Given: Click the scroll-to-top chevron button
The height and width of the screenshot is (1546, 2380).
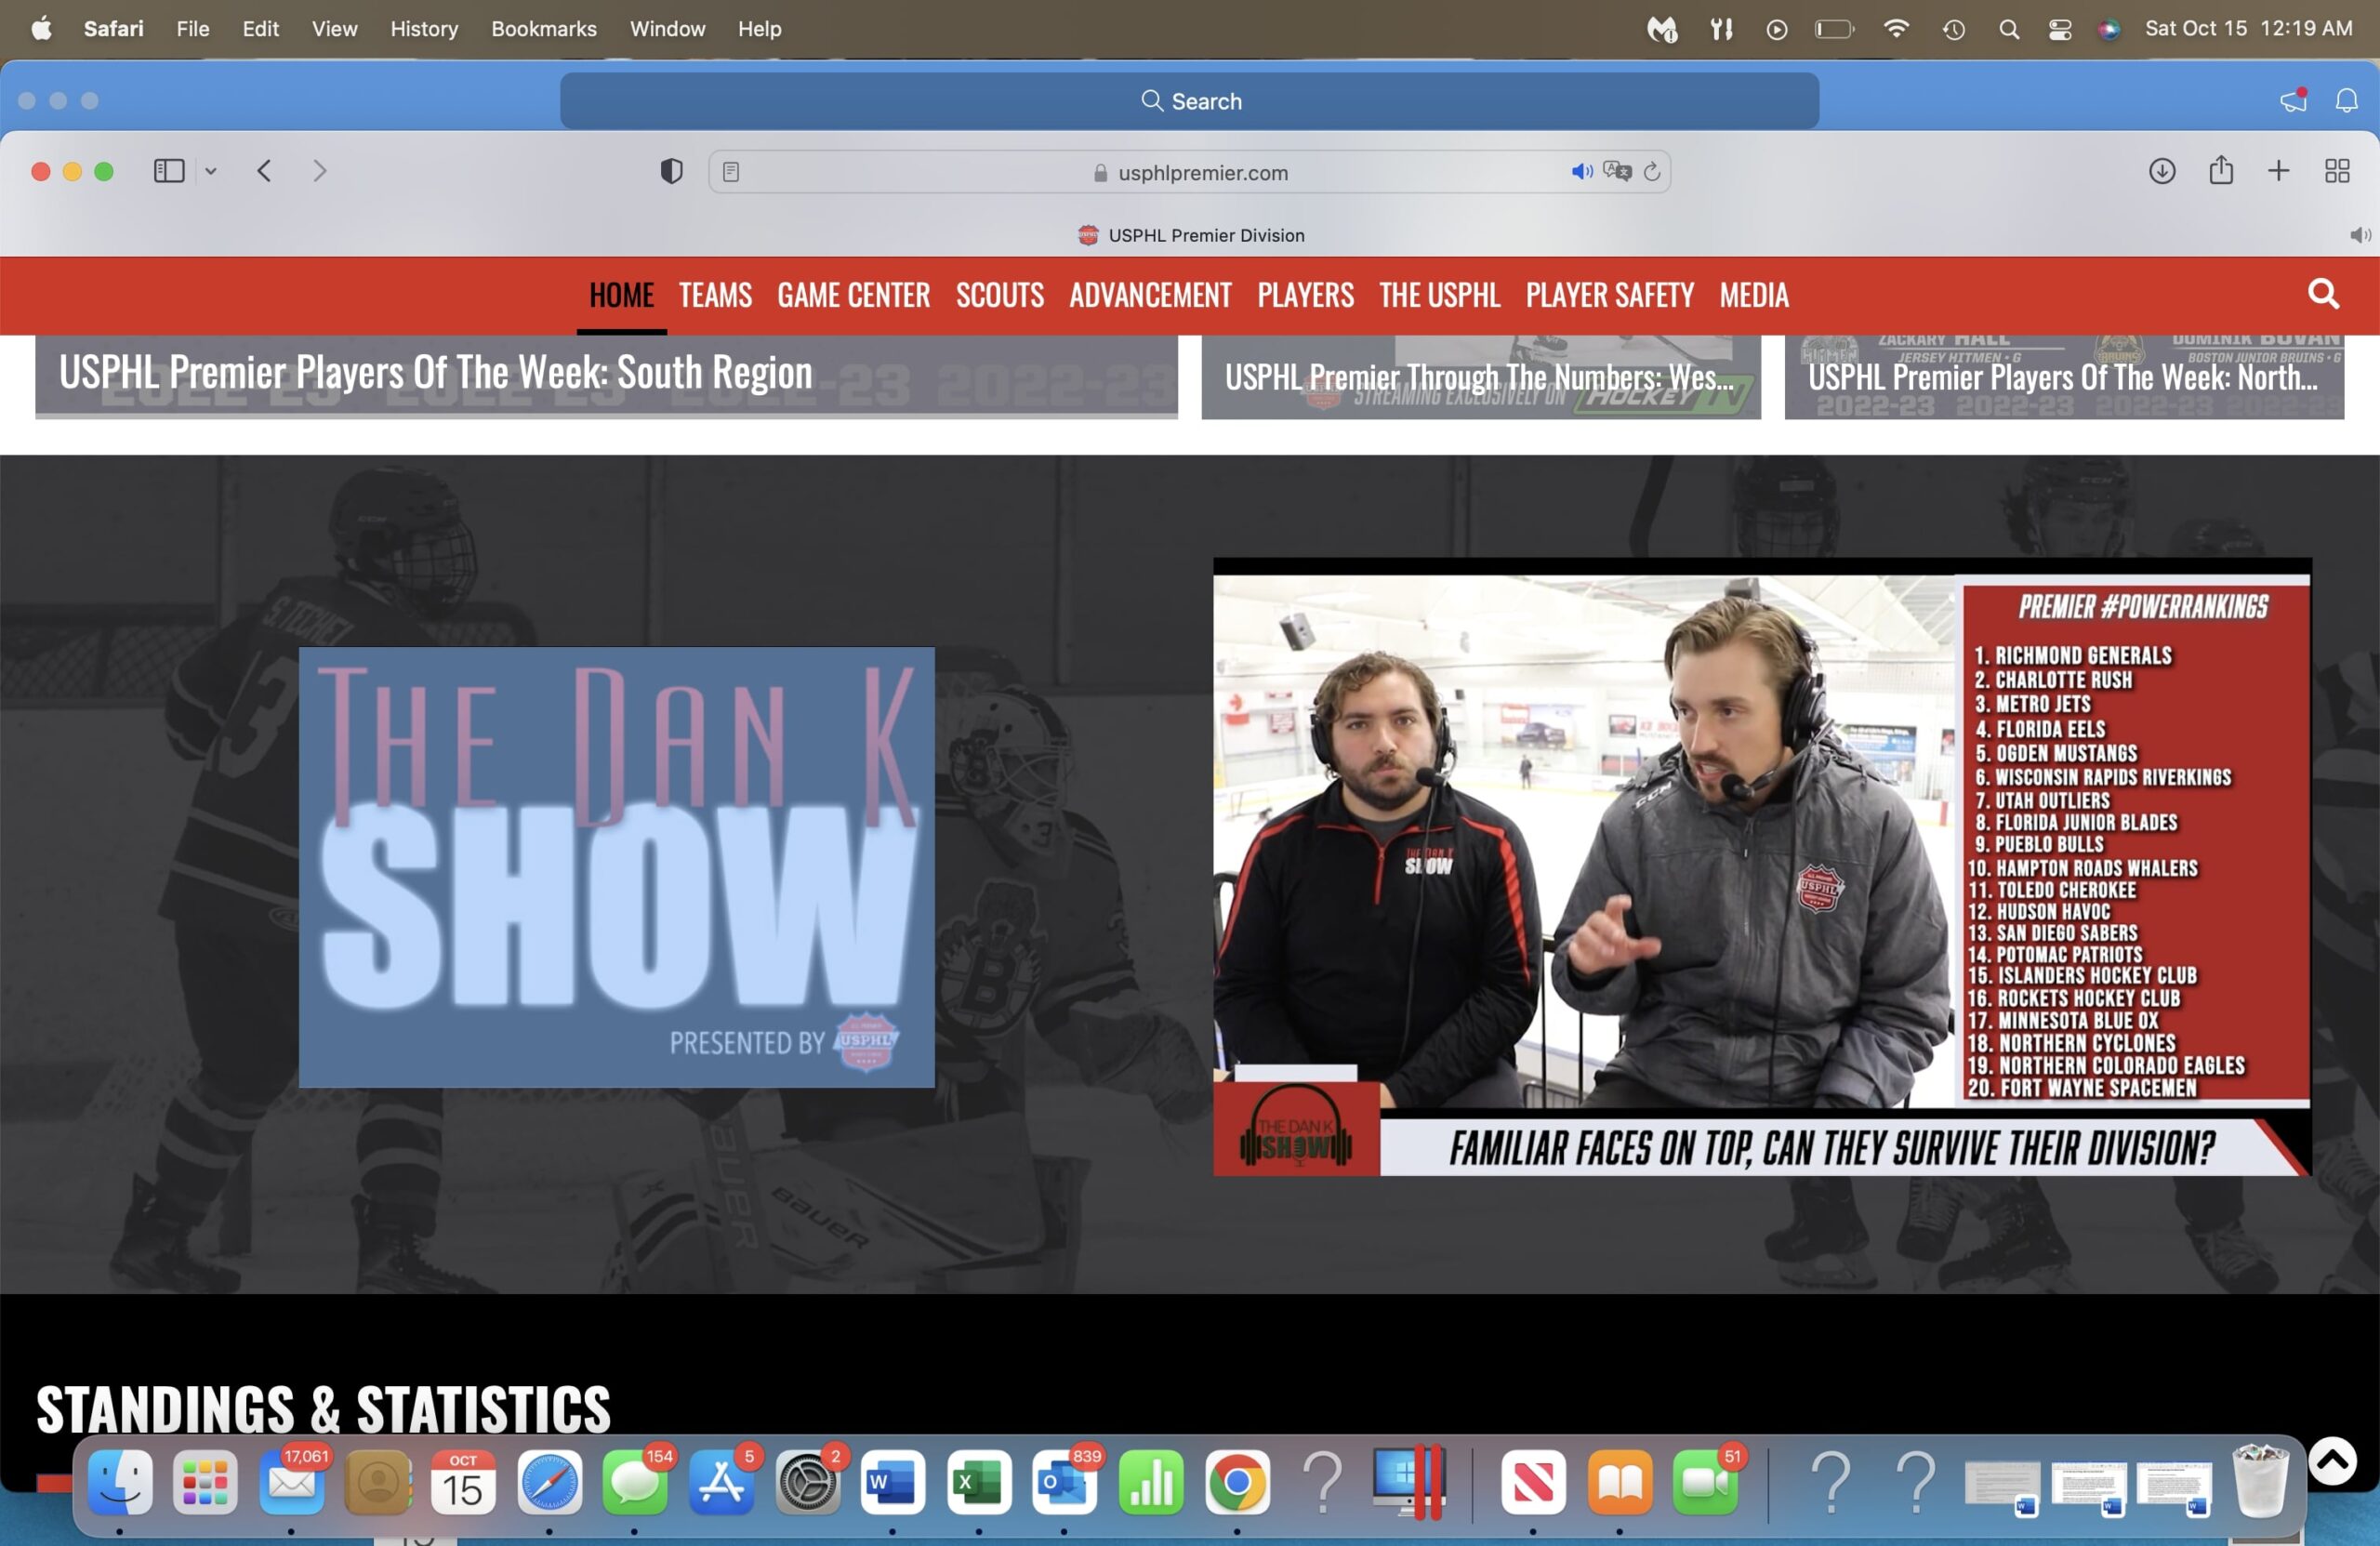Looking at the screenshot, I should 2332,1460.
